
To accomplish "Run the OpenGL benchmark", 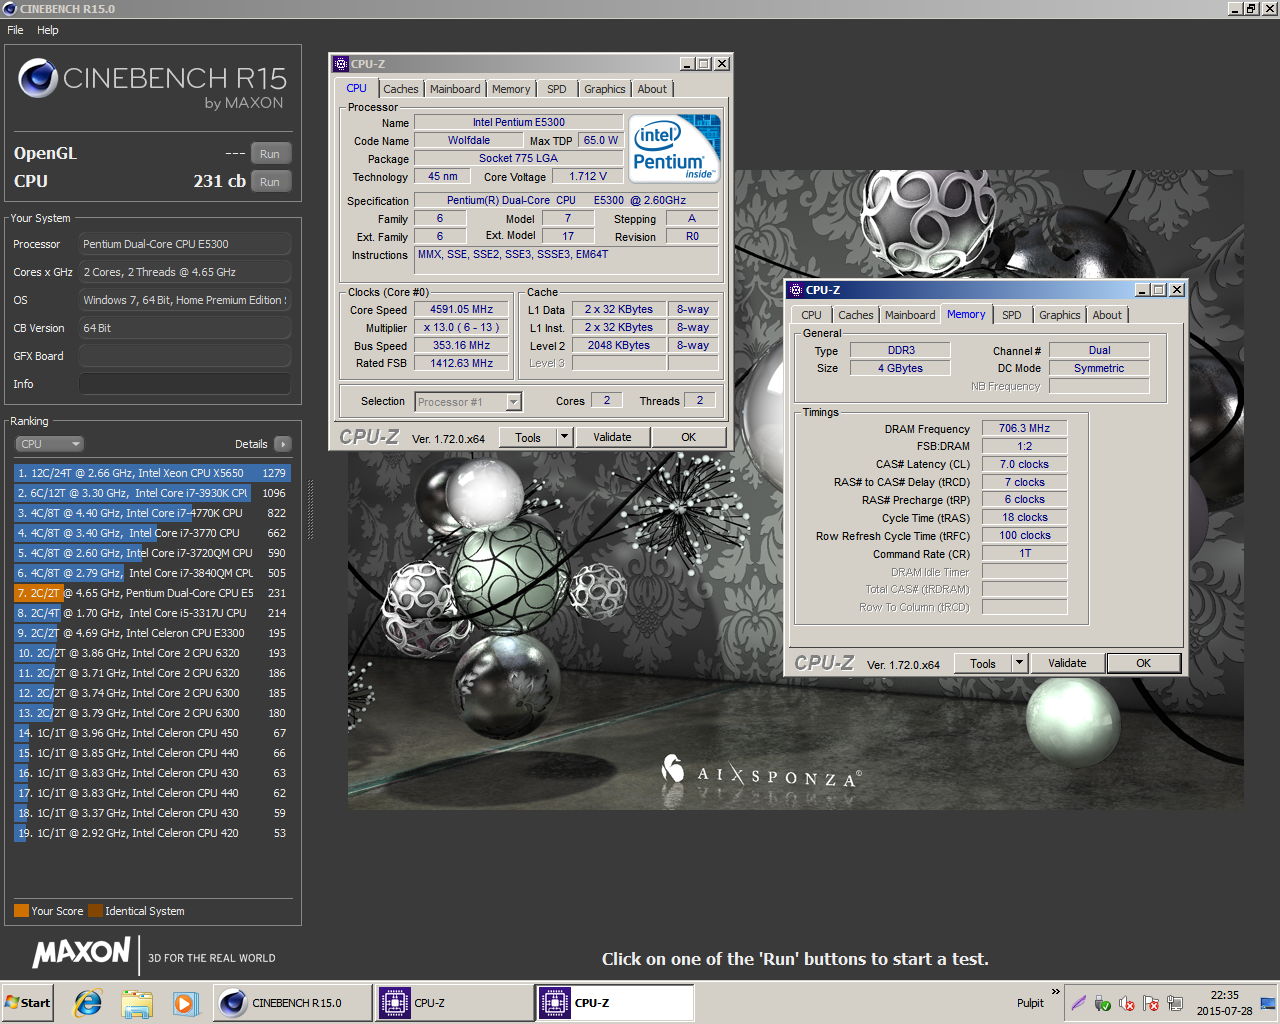I will pyautogui.click(x=270, y=154).
